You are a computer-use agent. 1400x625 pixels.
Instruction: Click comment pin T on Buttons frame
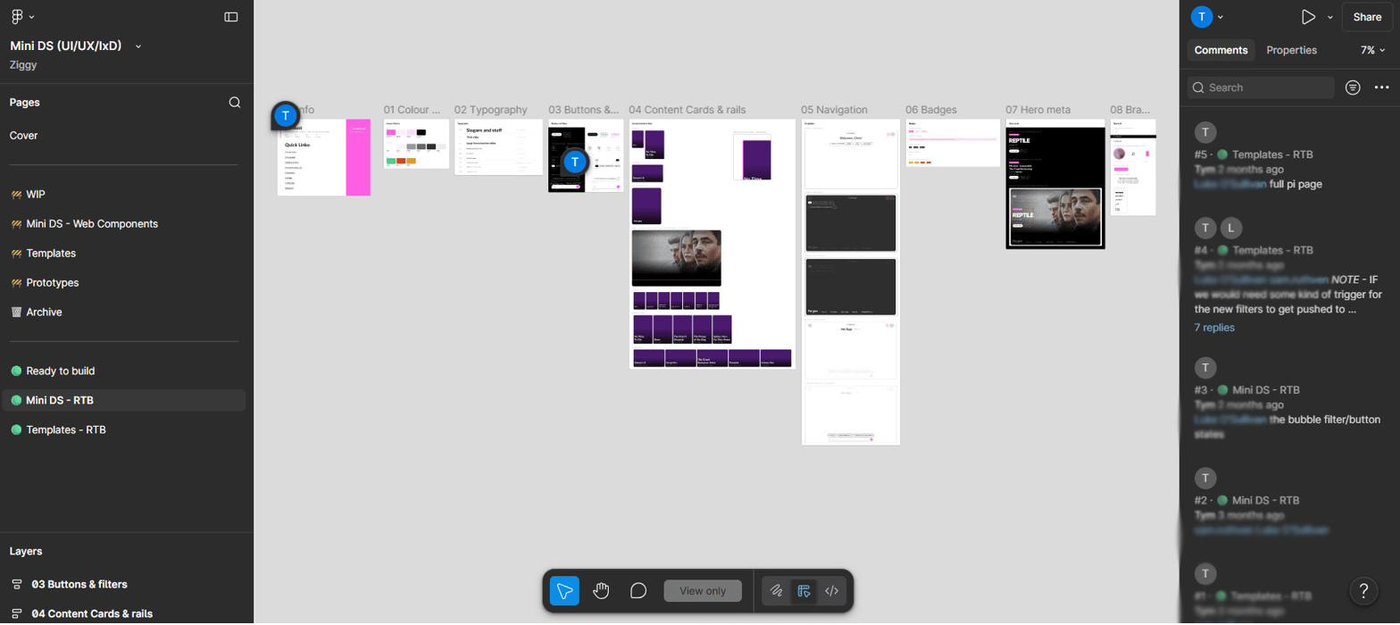coord(574,162)
